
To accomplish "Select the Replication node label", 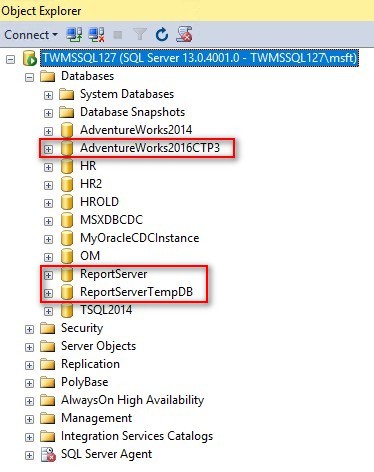I will point(90,364).
